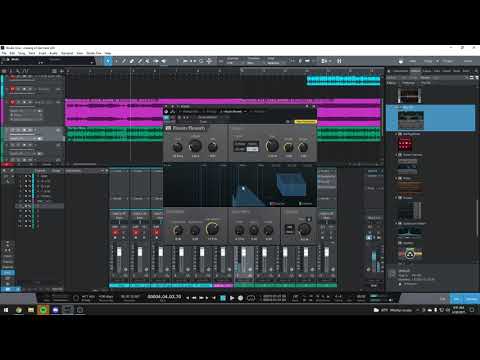Open the Windows notification center icon

472,310
